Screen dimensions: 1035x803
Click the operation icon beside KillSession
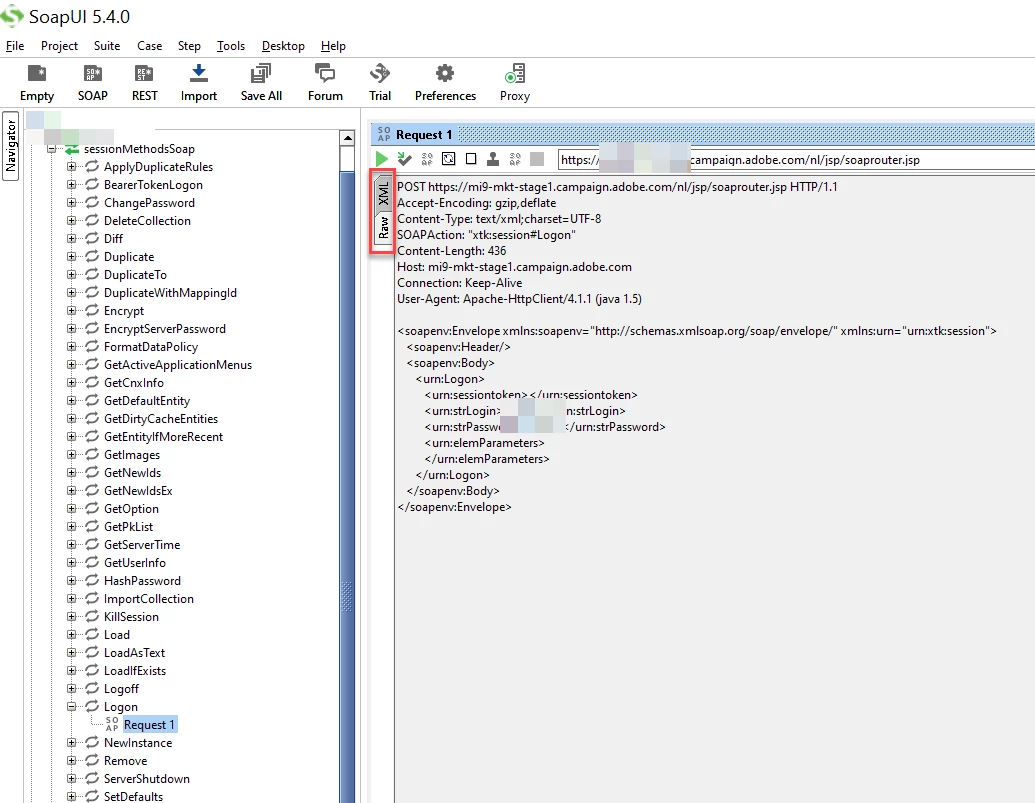click(92, 616)
